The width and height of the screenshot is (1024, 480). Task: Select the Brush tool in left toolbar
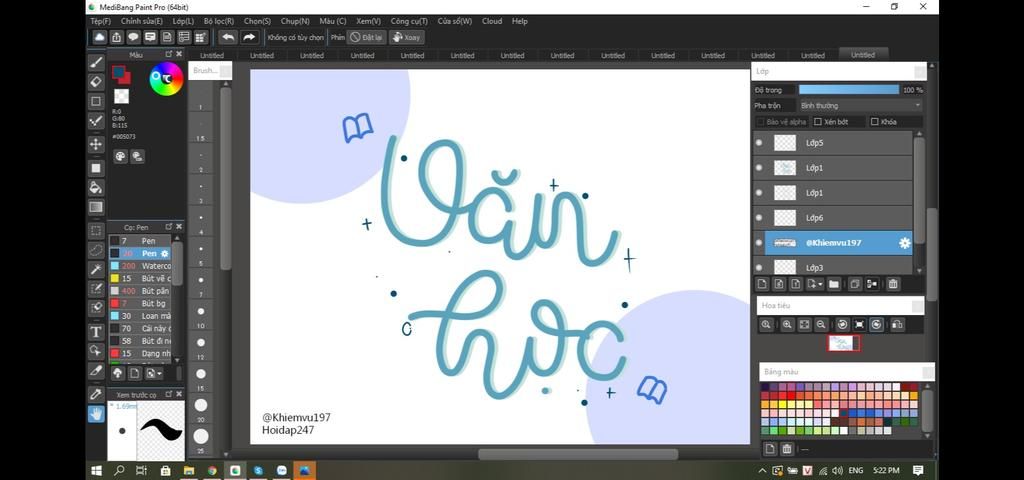pyautogui.click(x=96, y=62)
